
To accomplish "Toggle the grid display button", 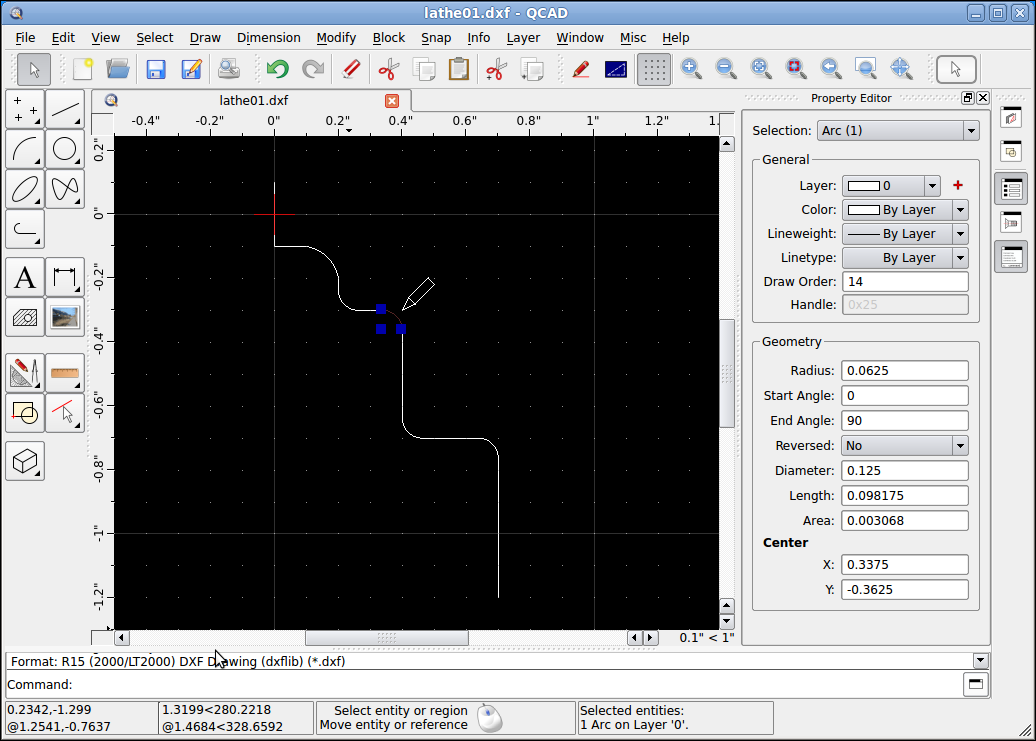I will [x=653, y=69].
